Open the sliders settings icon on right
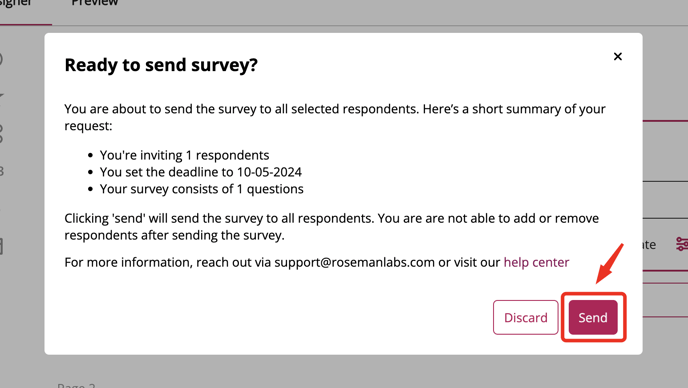The width and height of the screenshot is (688, 388). (681, 244)
